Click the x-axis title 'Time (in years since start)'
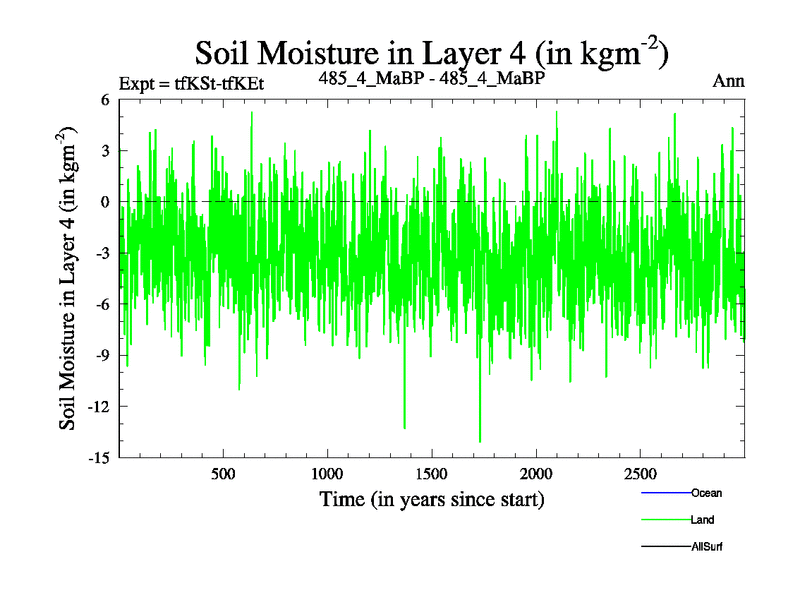This screenshot has width=800, height=600. point(431,498)
